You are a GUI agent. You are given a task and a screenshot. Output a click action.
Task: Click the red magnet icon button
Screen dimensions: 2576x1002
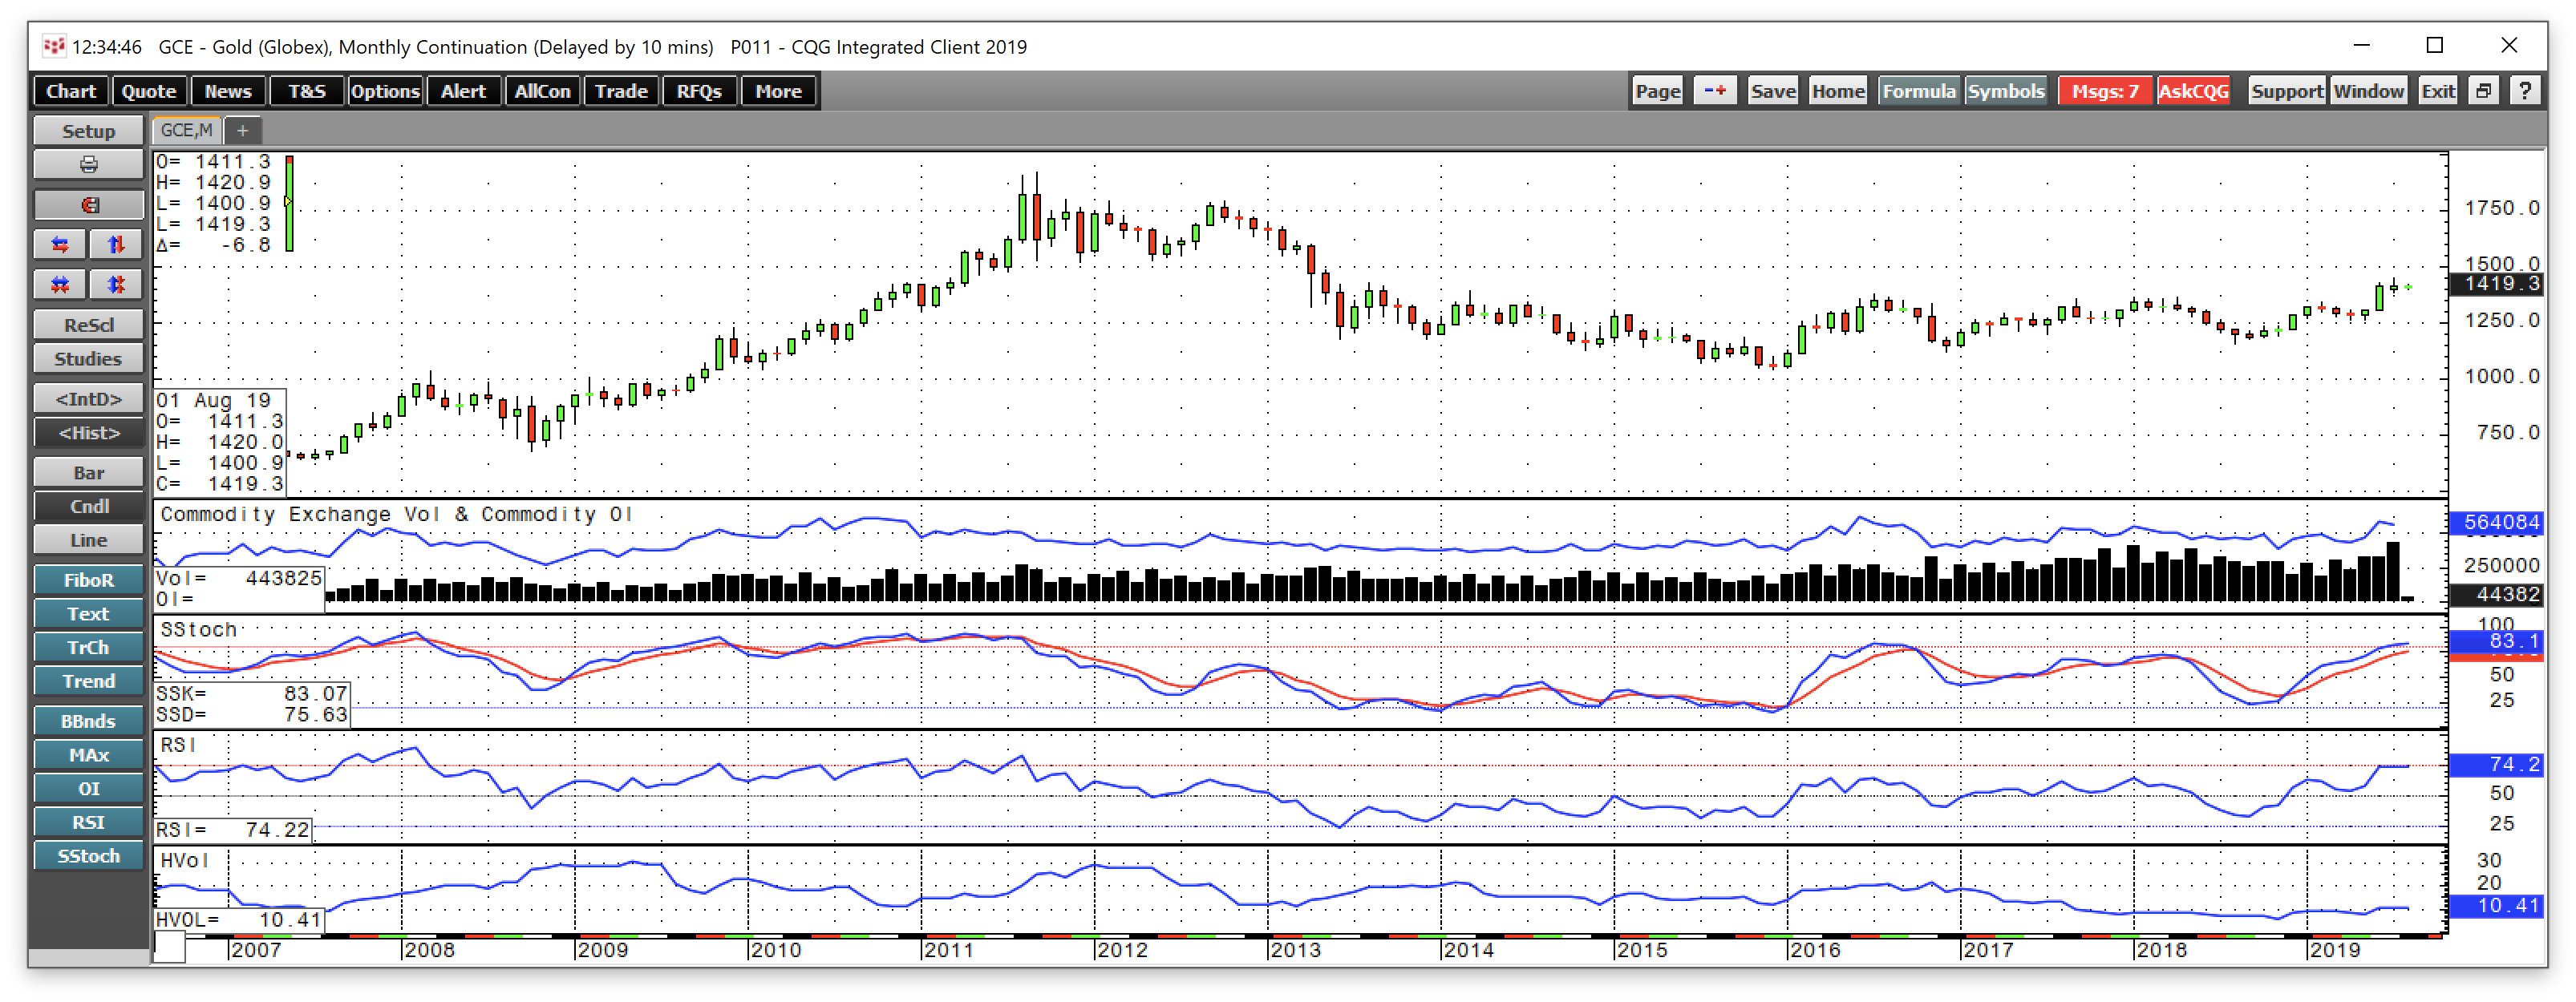[x=88, y=205]
